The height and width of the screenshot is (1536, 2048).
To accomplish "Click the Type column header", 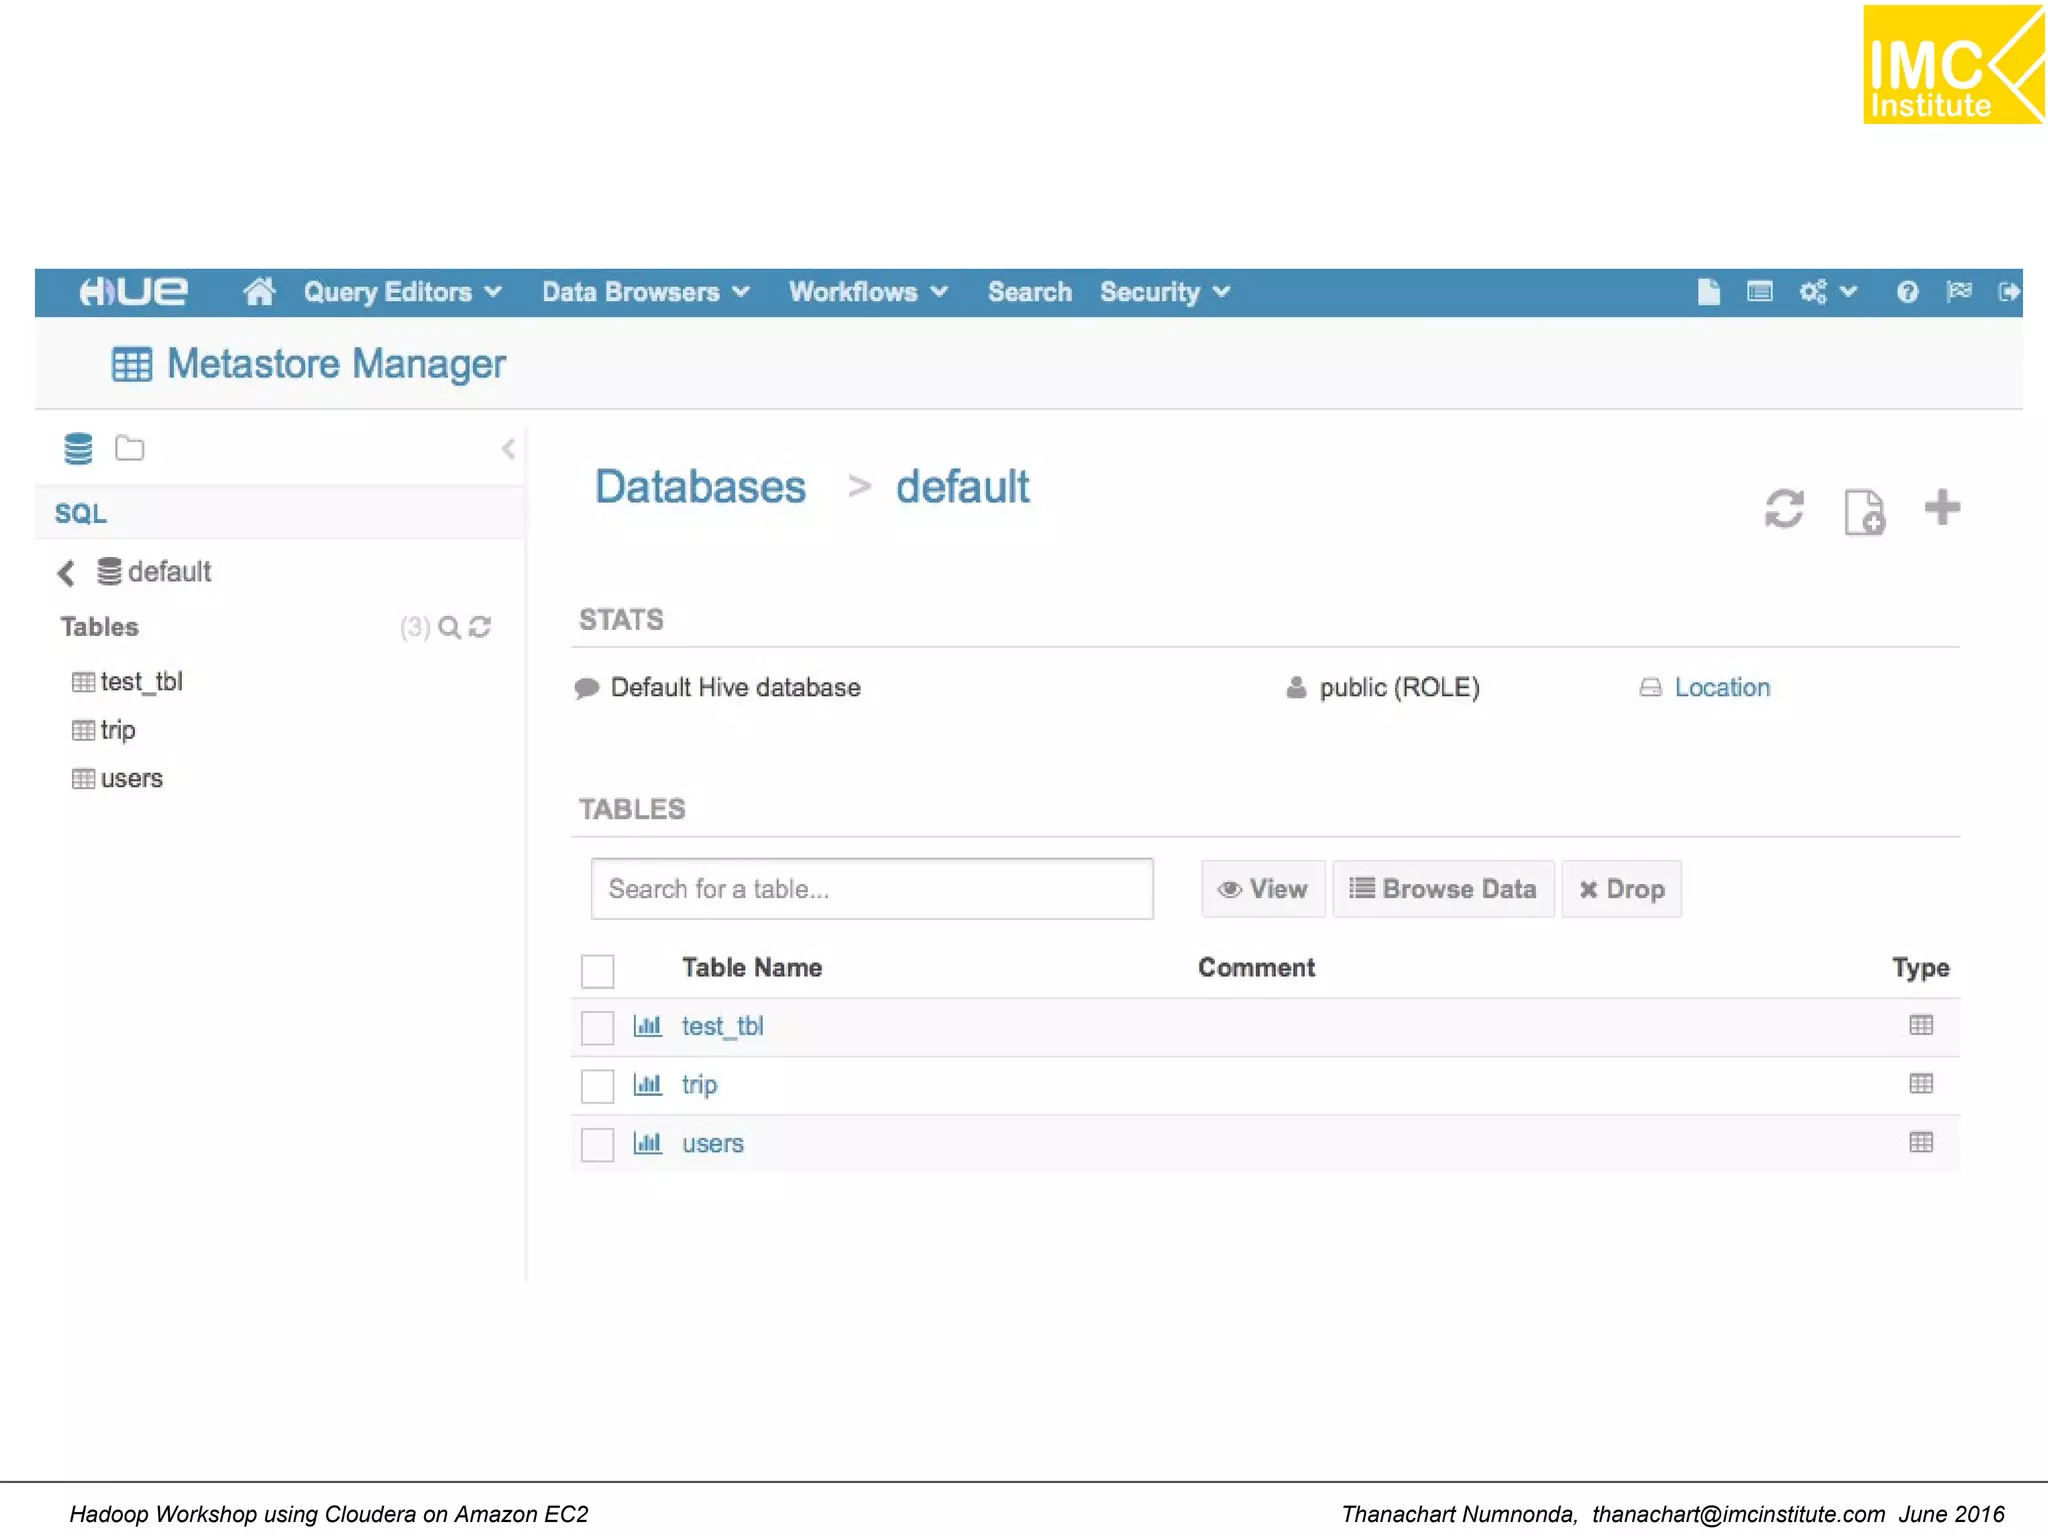I will point(1920,968).
